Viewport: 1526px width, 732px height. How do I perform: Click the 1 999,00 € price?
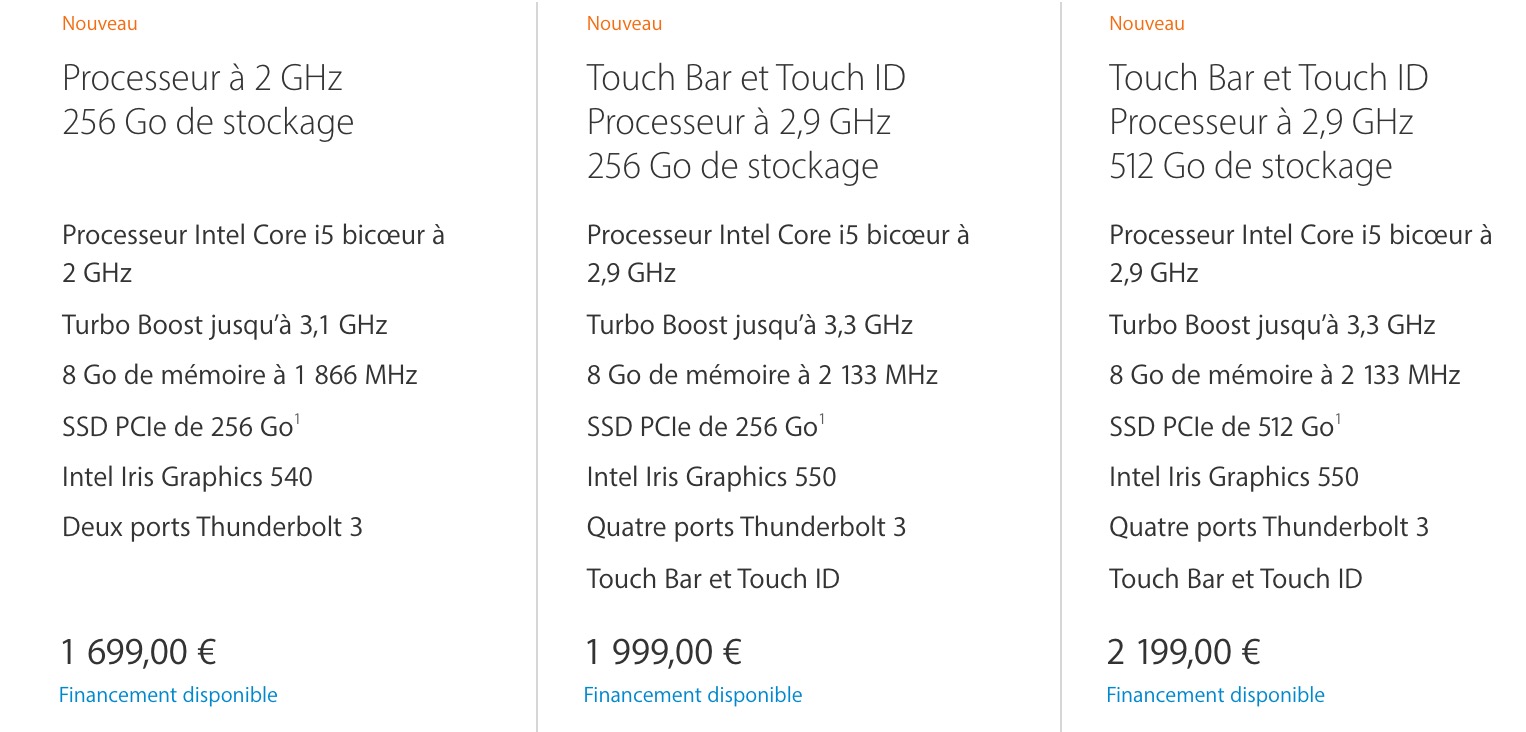pyautogui.click(x=663, y=652)
